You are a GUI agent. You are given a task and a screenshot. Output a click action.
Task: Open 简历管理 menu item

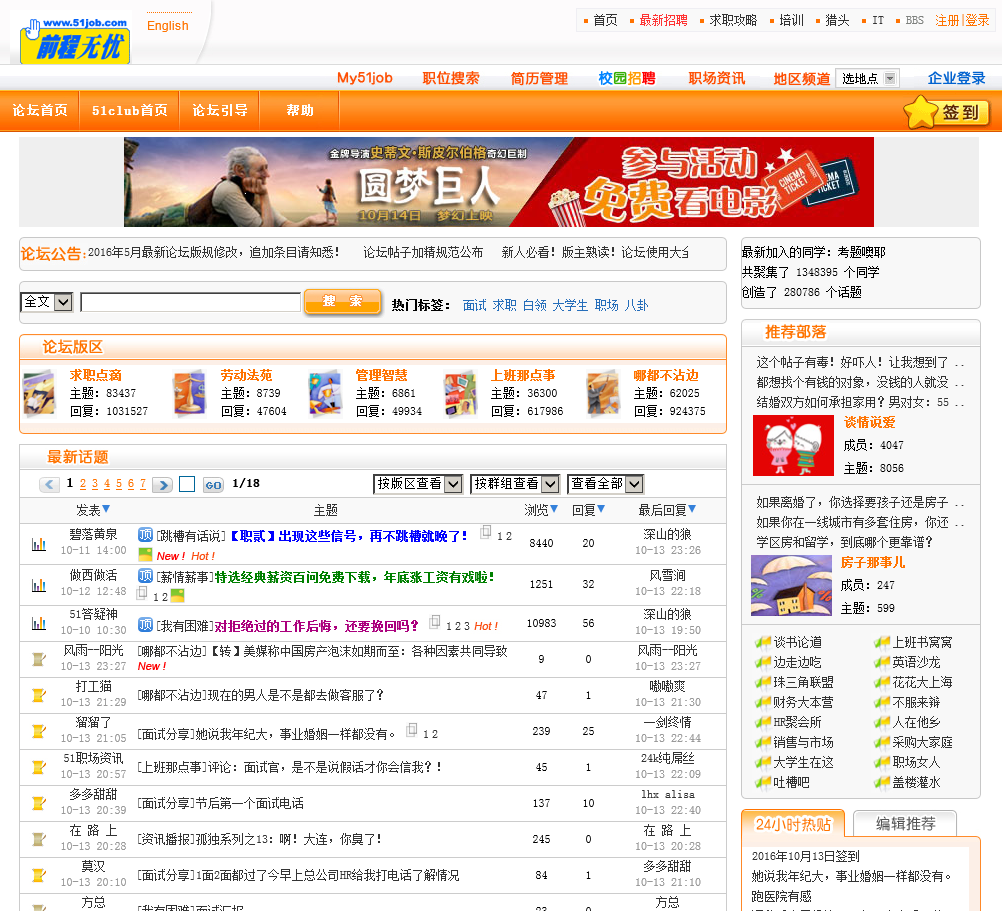[x=539, y=78]
